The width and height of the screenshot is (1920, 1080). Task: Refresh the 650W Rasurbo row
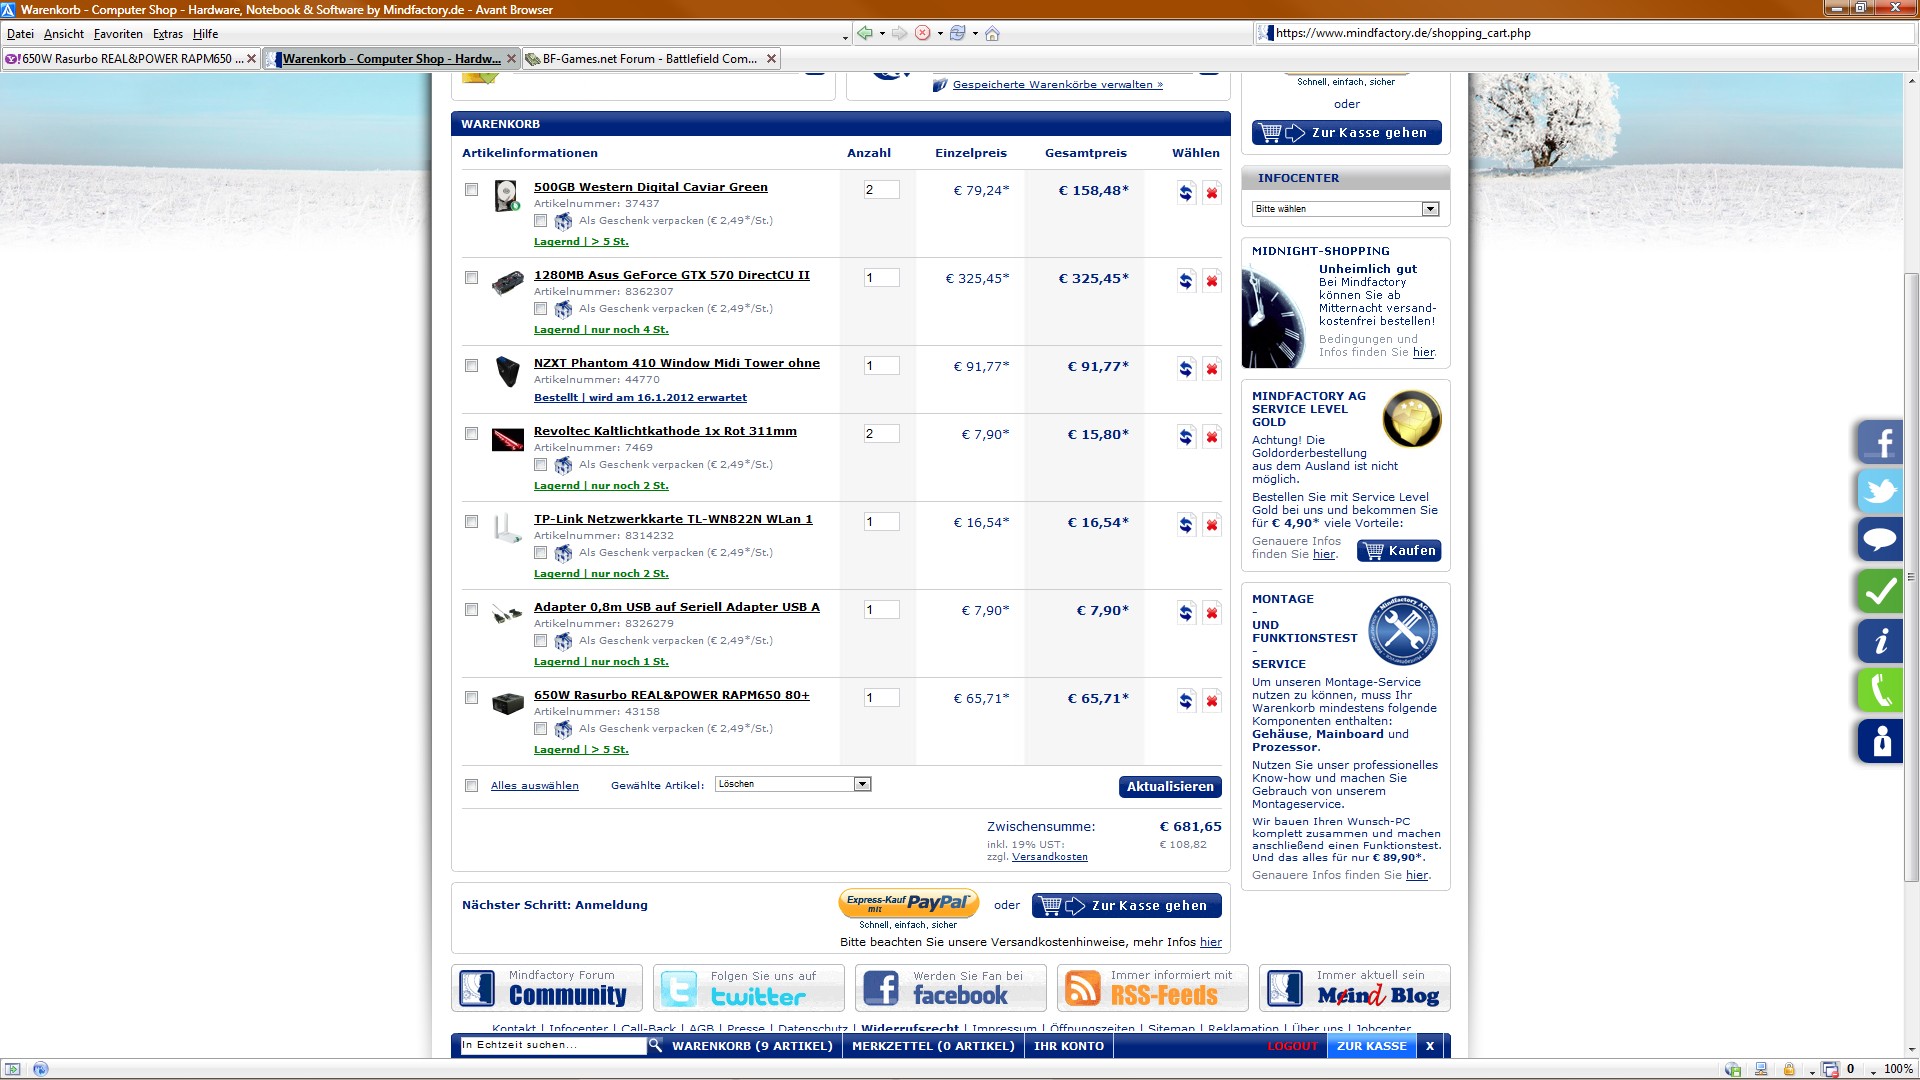[1185, 701]
